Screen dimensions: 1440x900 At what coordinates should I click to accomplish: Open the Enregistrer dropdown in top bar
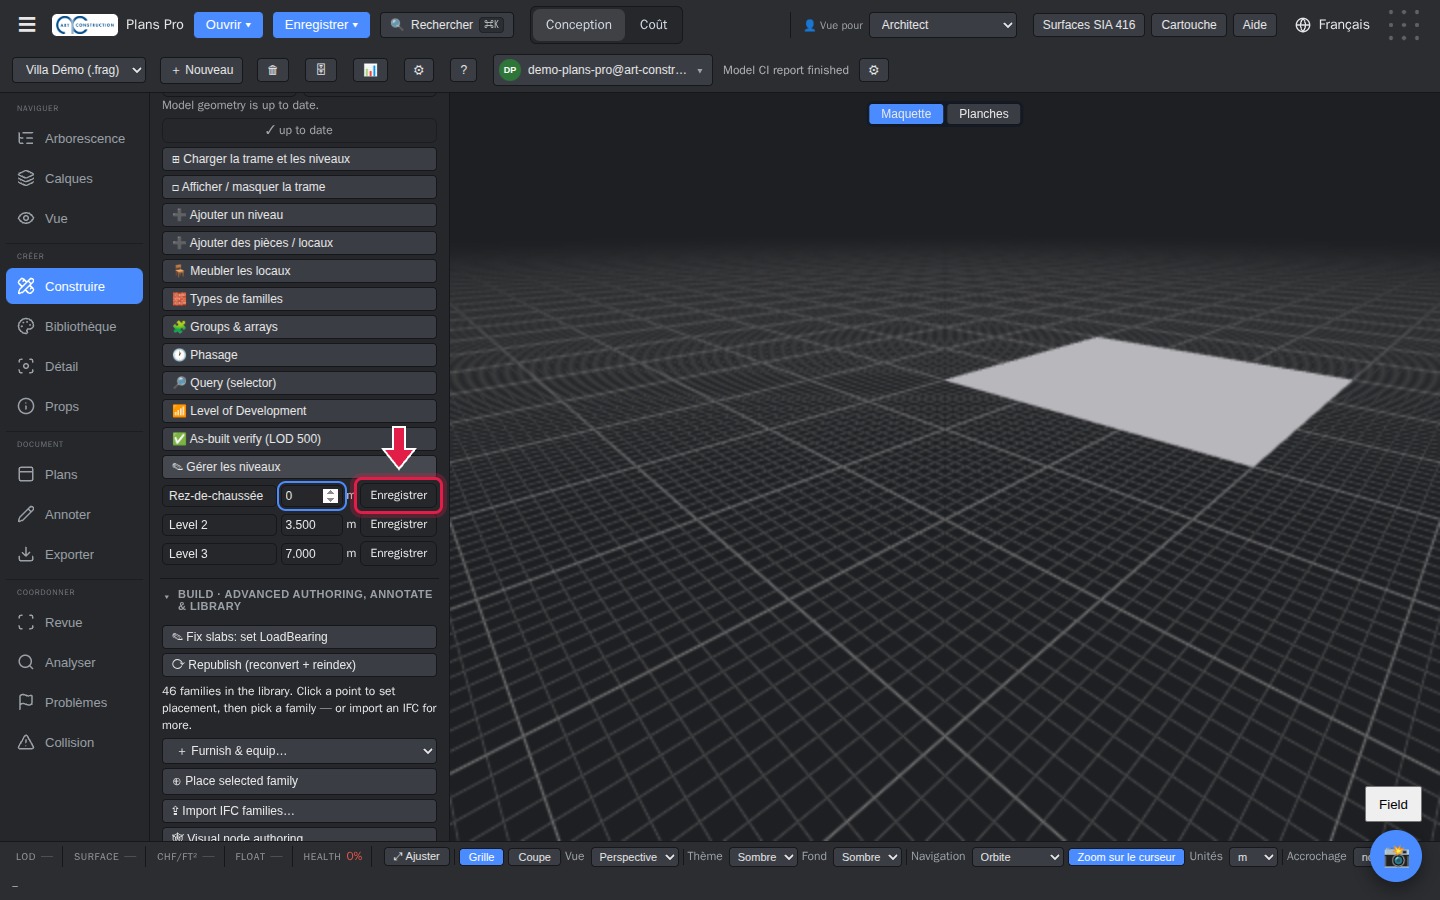(x=321, y=25)
